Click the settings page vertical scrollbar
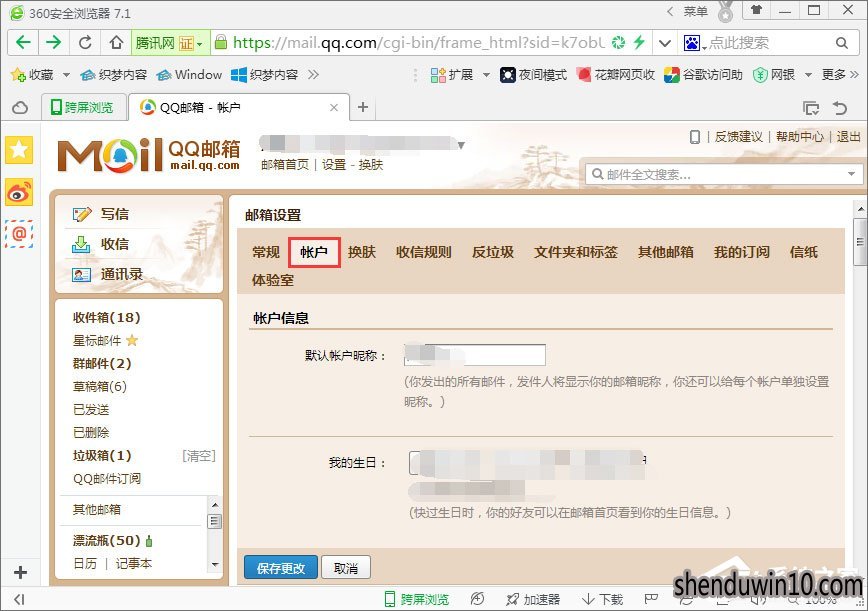 click(x=860, y=241)
